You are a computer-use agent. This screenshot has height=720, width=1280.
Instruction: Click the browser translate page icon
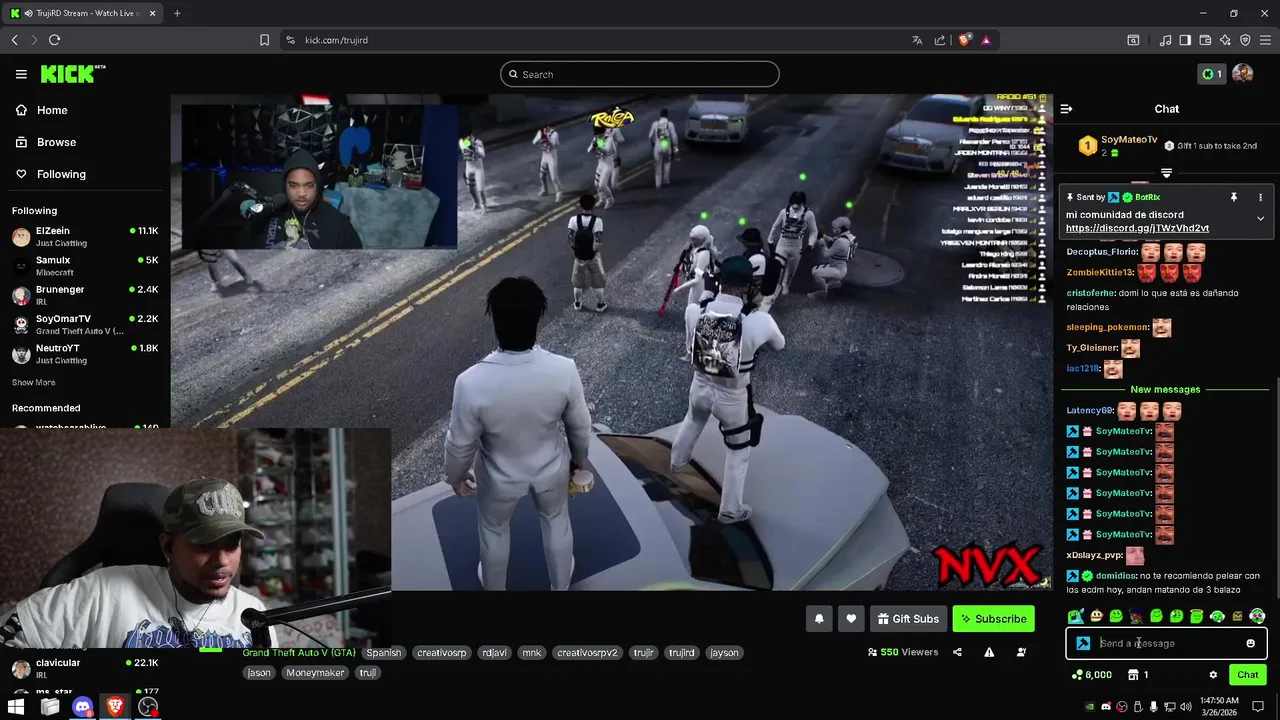point(917,40)
